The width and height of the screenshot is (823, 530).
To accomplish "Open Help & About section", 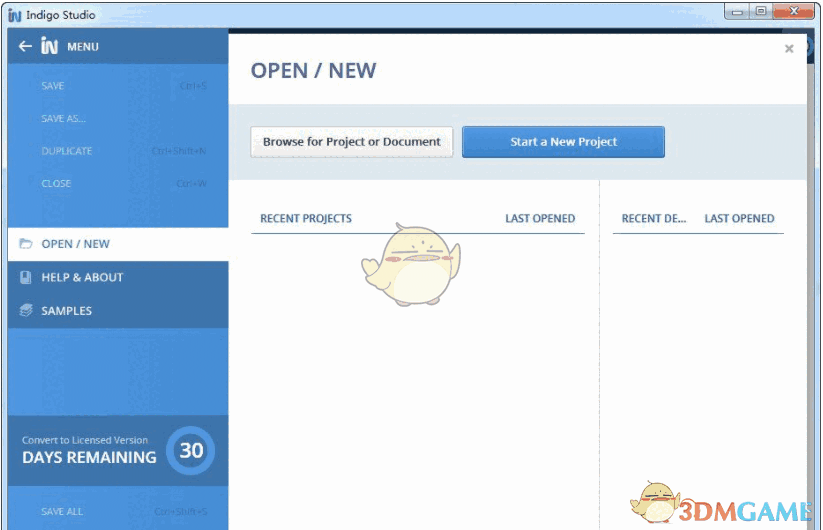I will tap(118, 278).
